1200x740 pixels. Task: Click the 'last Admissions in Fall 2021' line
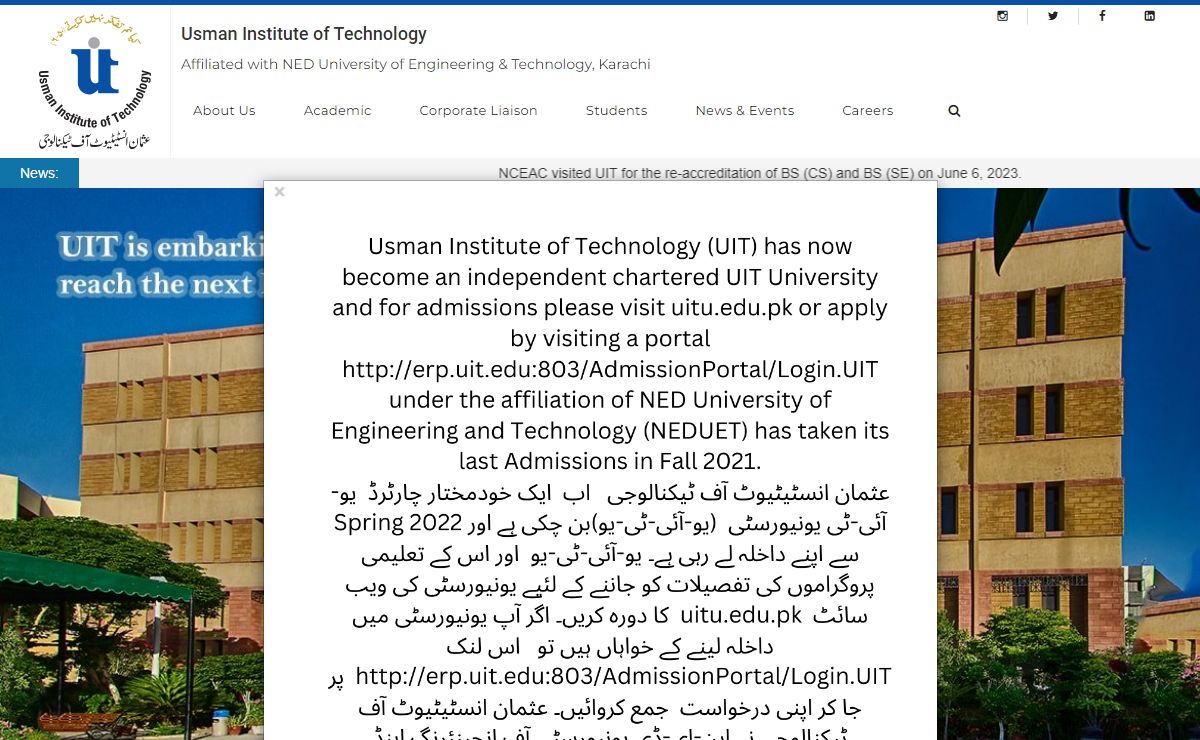coord(610,462)
